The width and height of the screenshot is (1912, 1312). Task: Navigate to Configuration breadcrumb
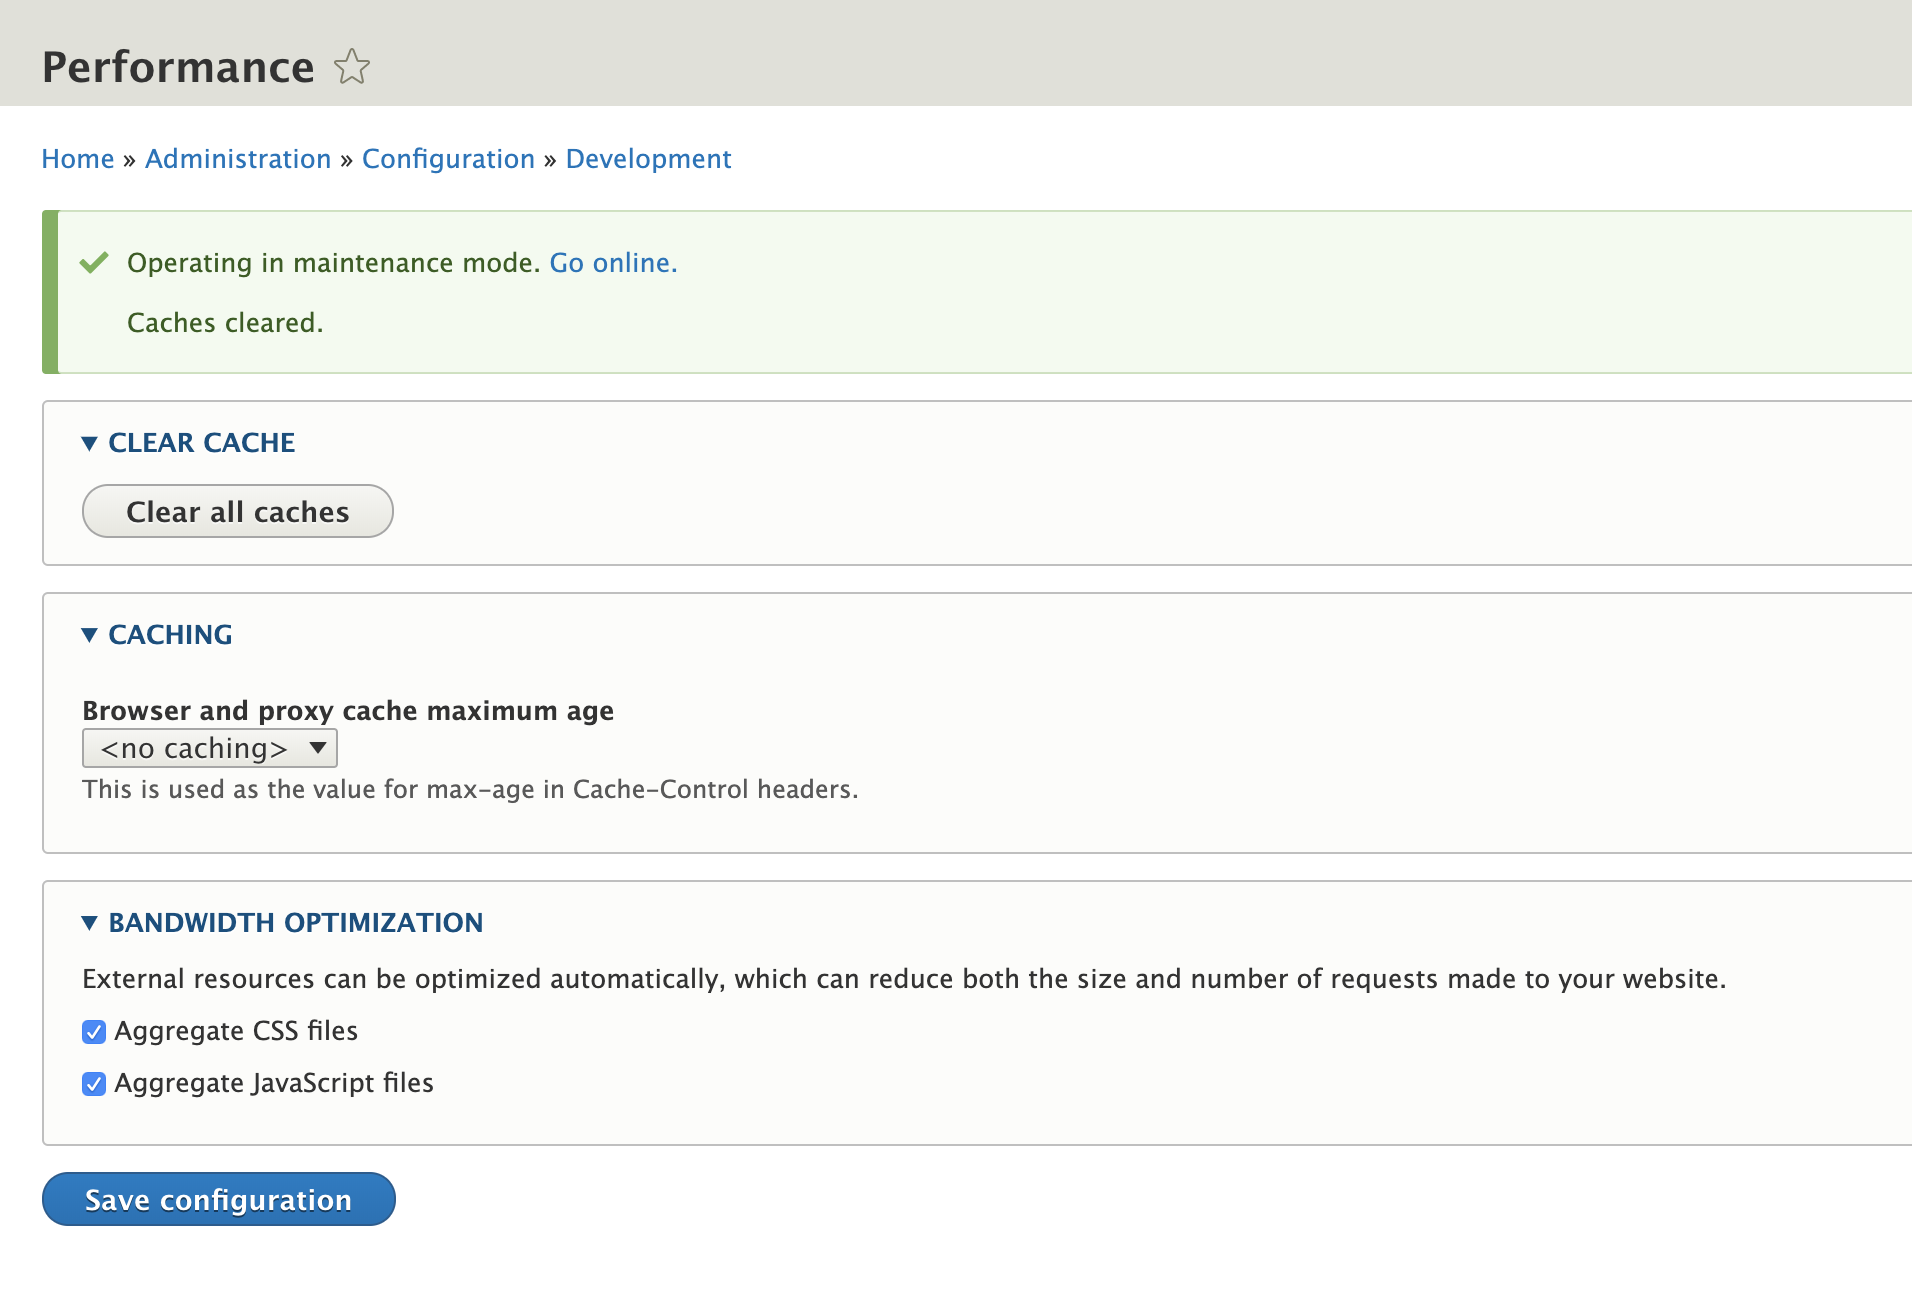pyautogui.click(x=448, y=159)
